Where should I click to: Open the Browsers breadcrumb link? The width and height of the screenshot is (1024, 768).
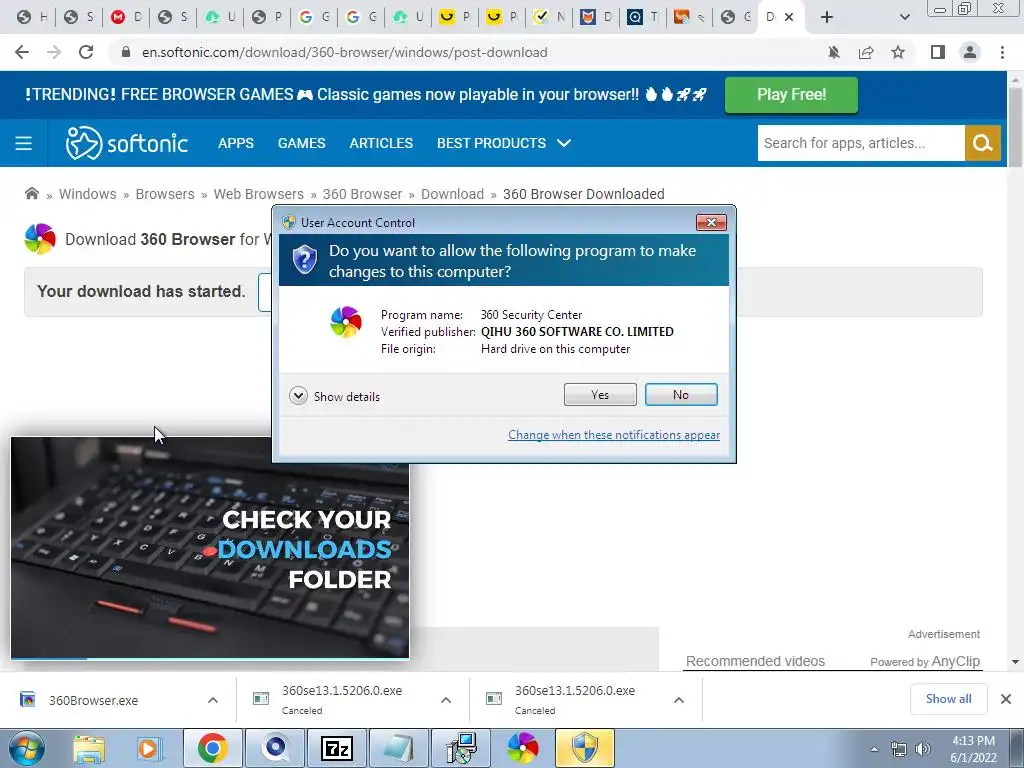coord(165,194)
